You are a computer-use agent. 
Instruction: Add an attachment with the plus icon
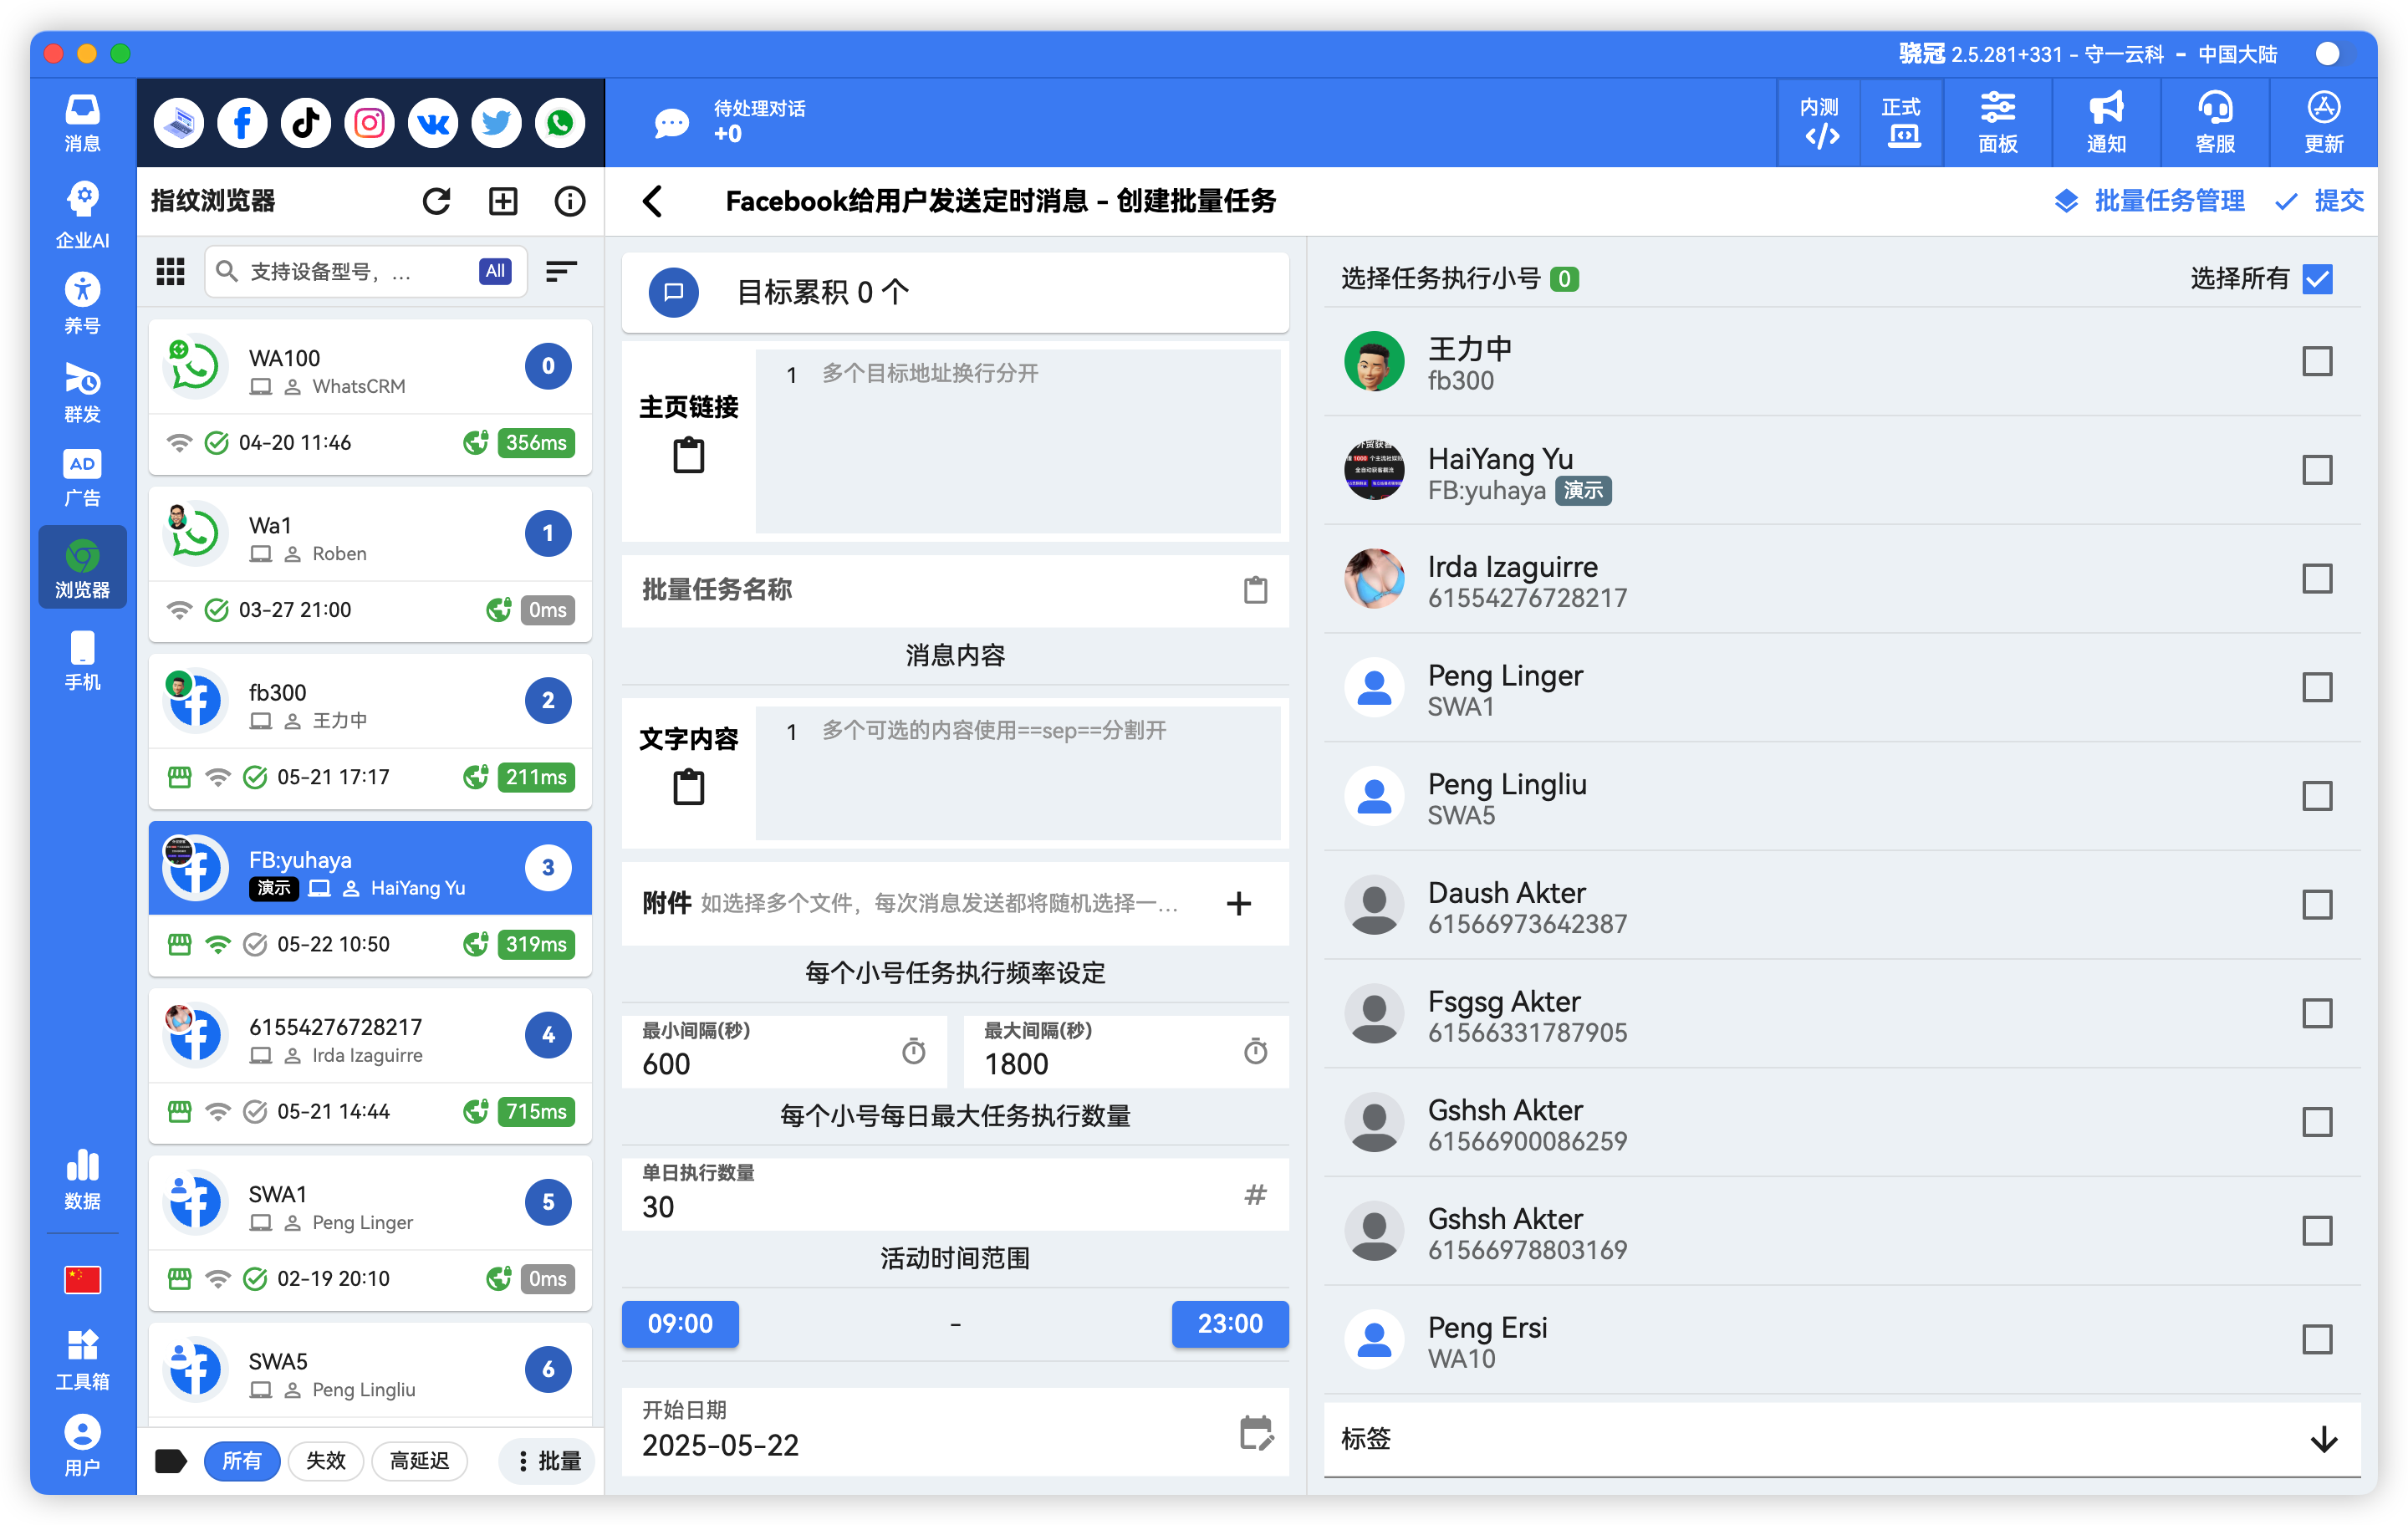[x=1238, y=903]
